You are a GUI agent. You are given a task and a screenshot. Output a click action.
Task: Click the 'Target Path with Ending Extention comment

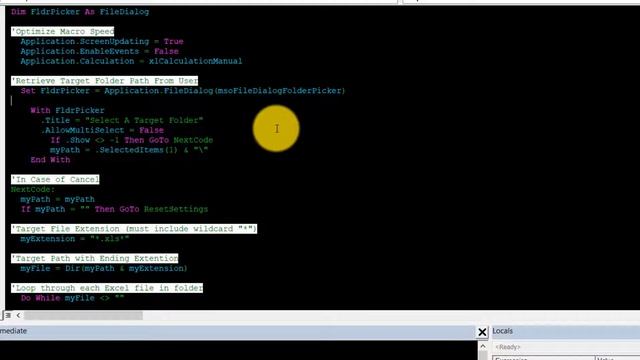pos(95,258)
